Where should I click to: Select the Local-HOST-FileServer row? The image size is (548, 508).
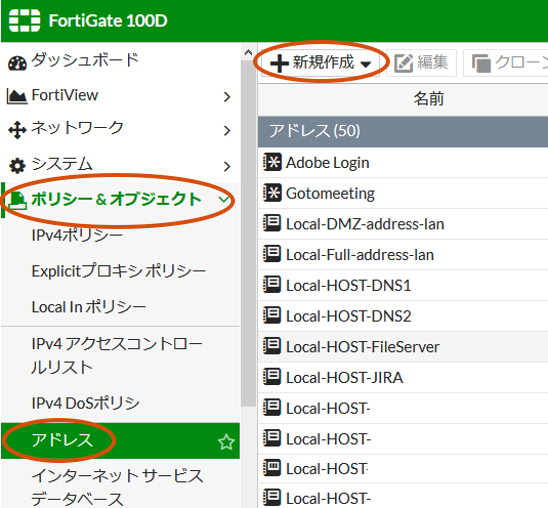(x=403, y=347)
